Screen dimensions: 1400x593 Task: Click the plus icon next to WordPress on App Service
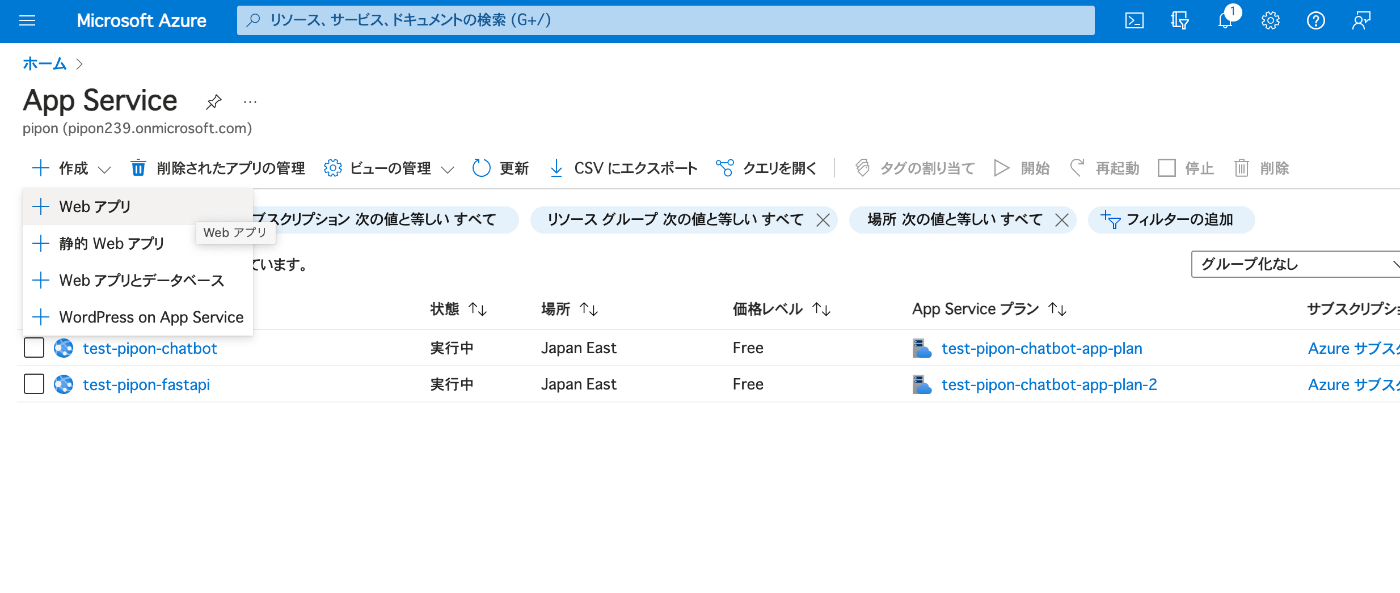(x=40, y=317)
